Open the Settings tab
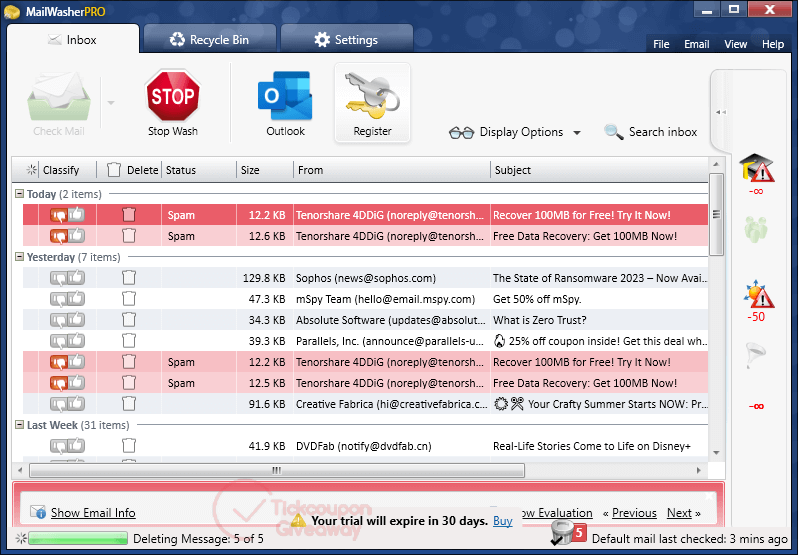 (x=346, y=39)
